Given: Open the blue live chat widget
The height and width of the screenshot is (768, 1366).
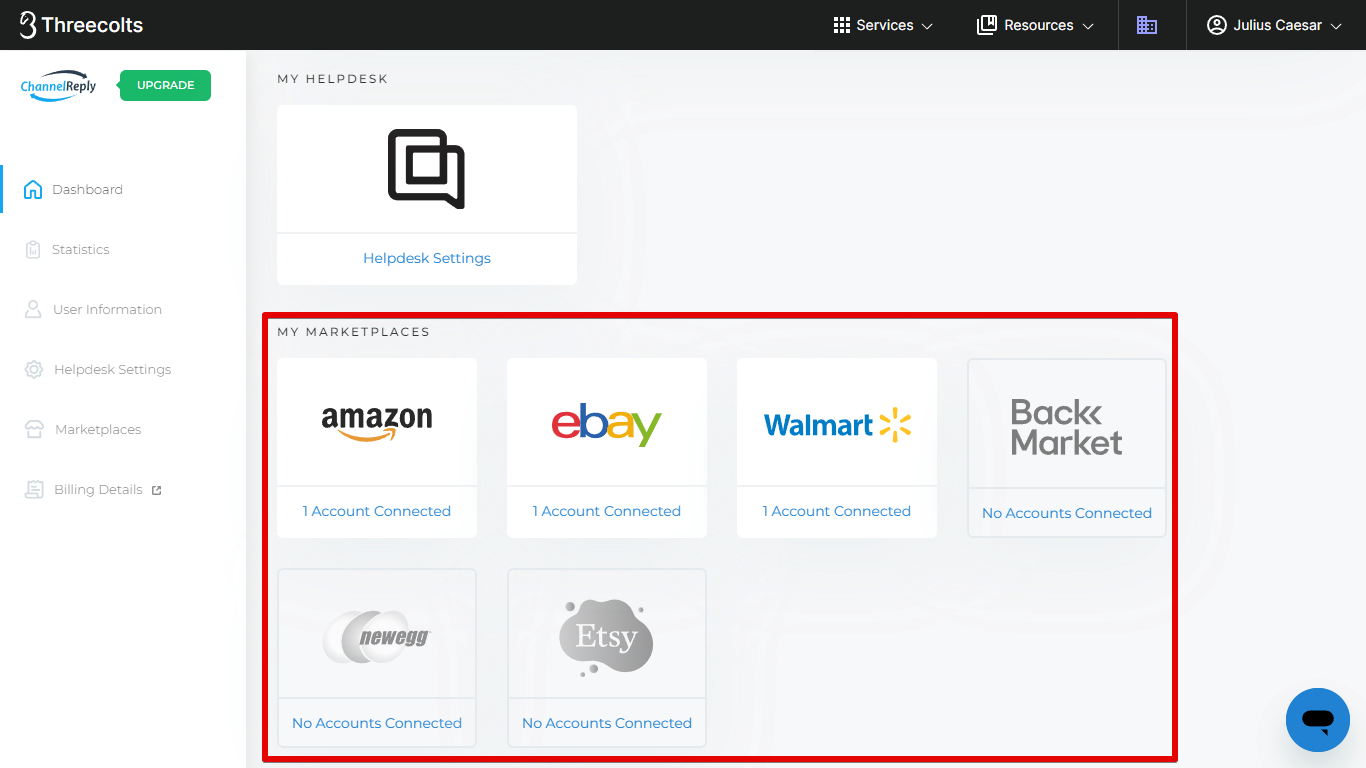Looking at the screenshot, I should point(1318,720).
